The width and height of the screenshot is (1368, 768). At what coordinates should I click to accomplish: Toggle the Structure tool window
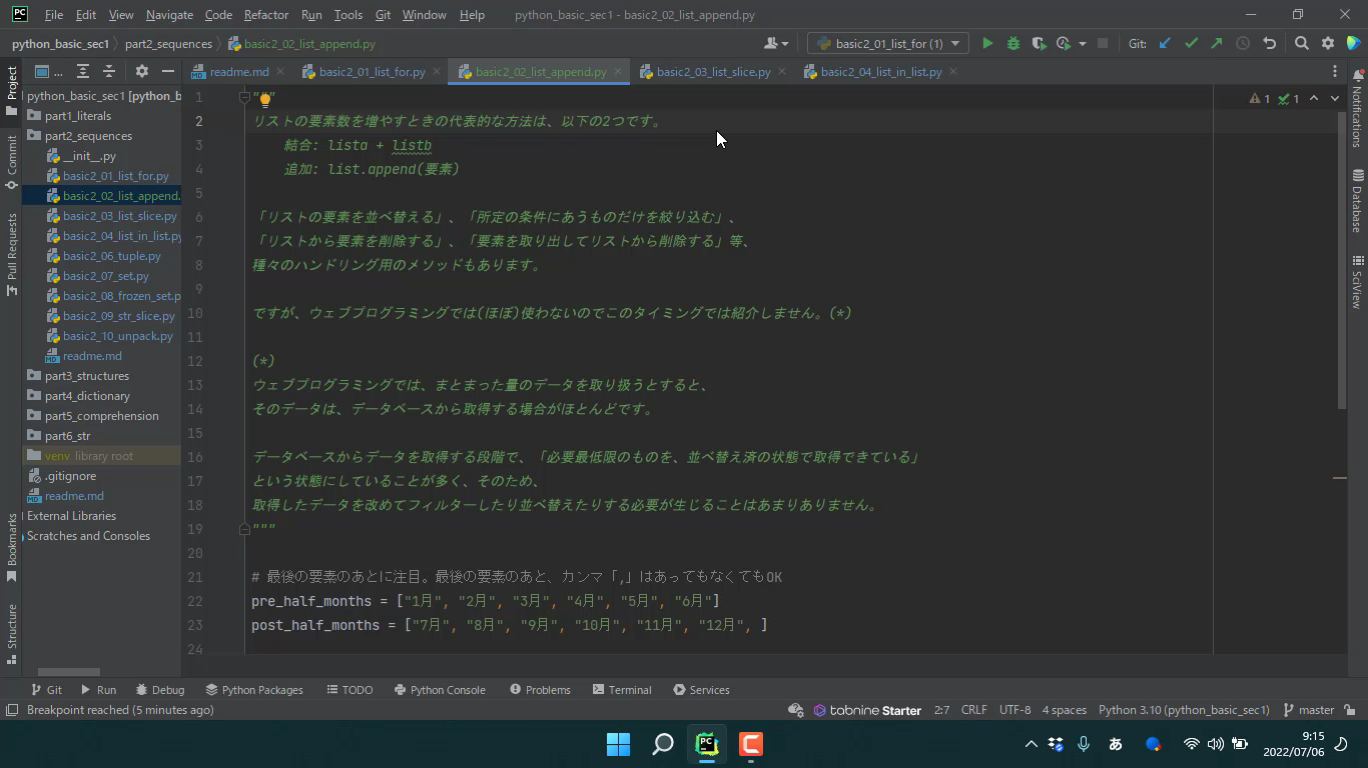12,628
